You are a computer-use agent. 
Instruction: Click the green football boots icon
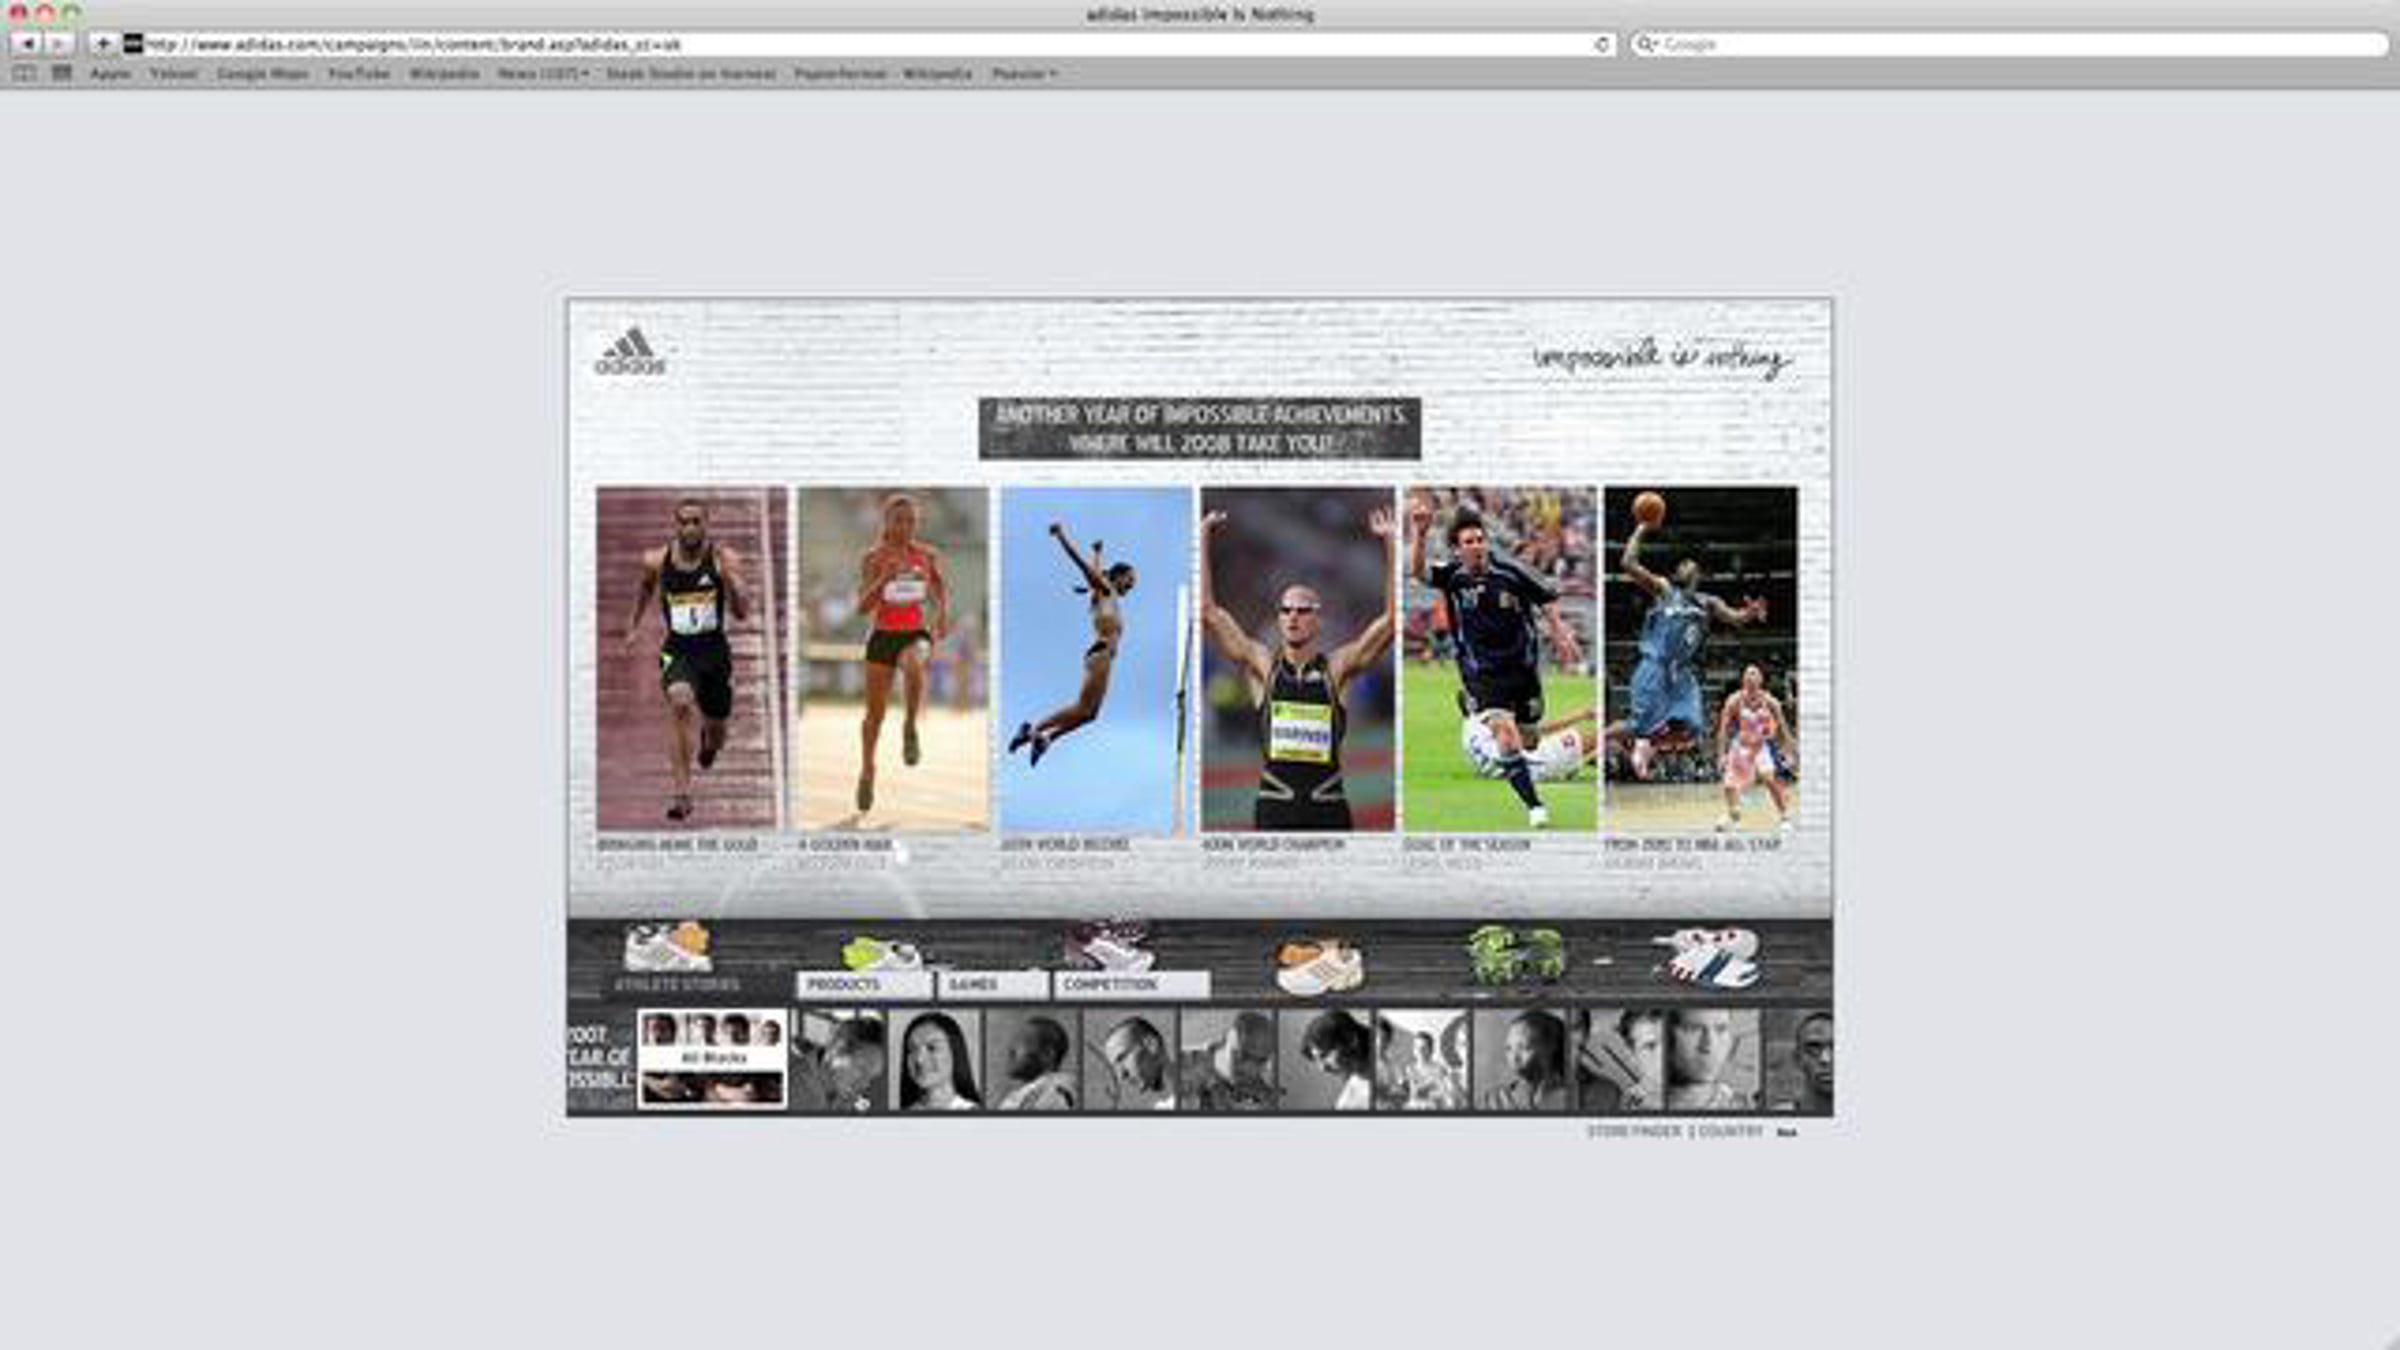1515,955
